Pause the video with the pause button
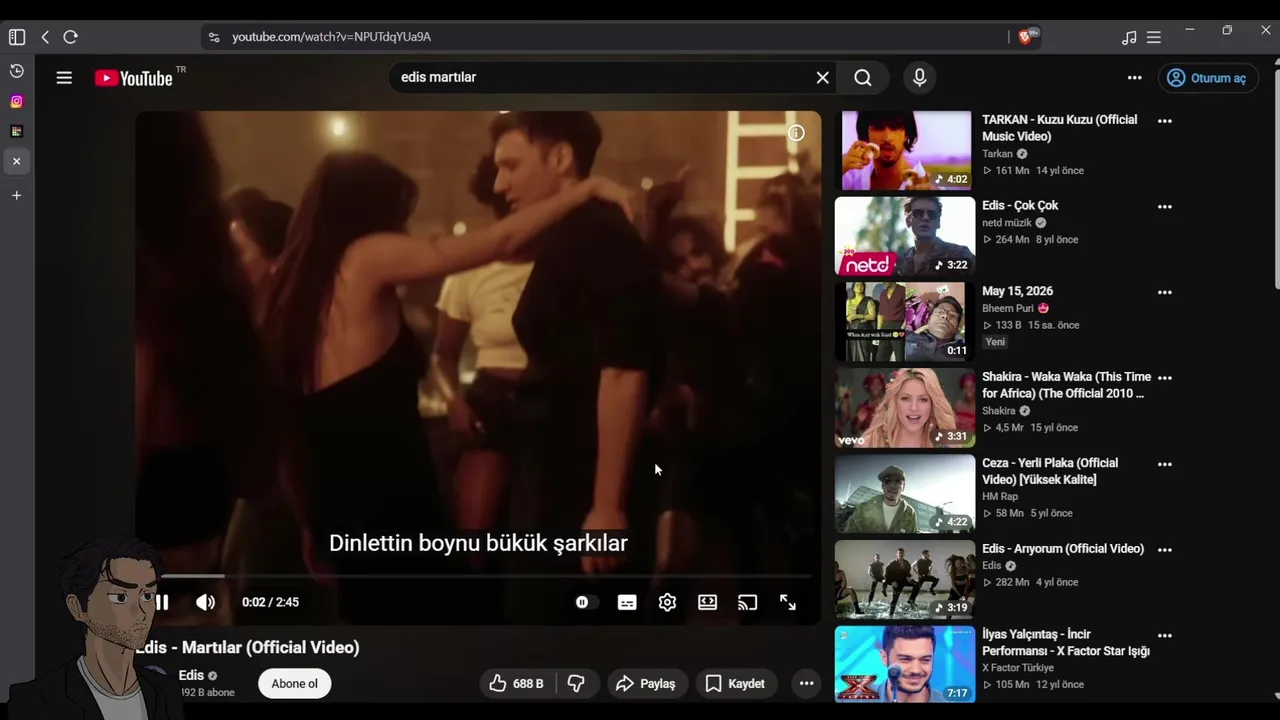This screenshot has width=1280, height=720. (x=162, y=602)
